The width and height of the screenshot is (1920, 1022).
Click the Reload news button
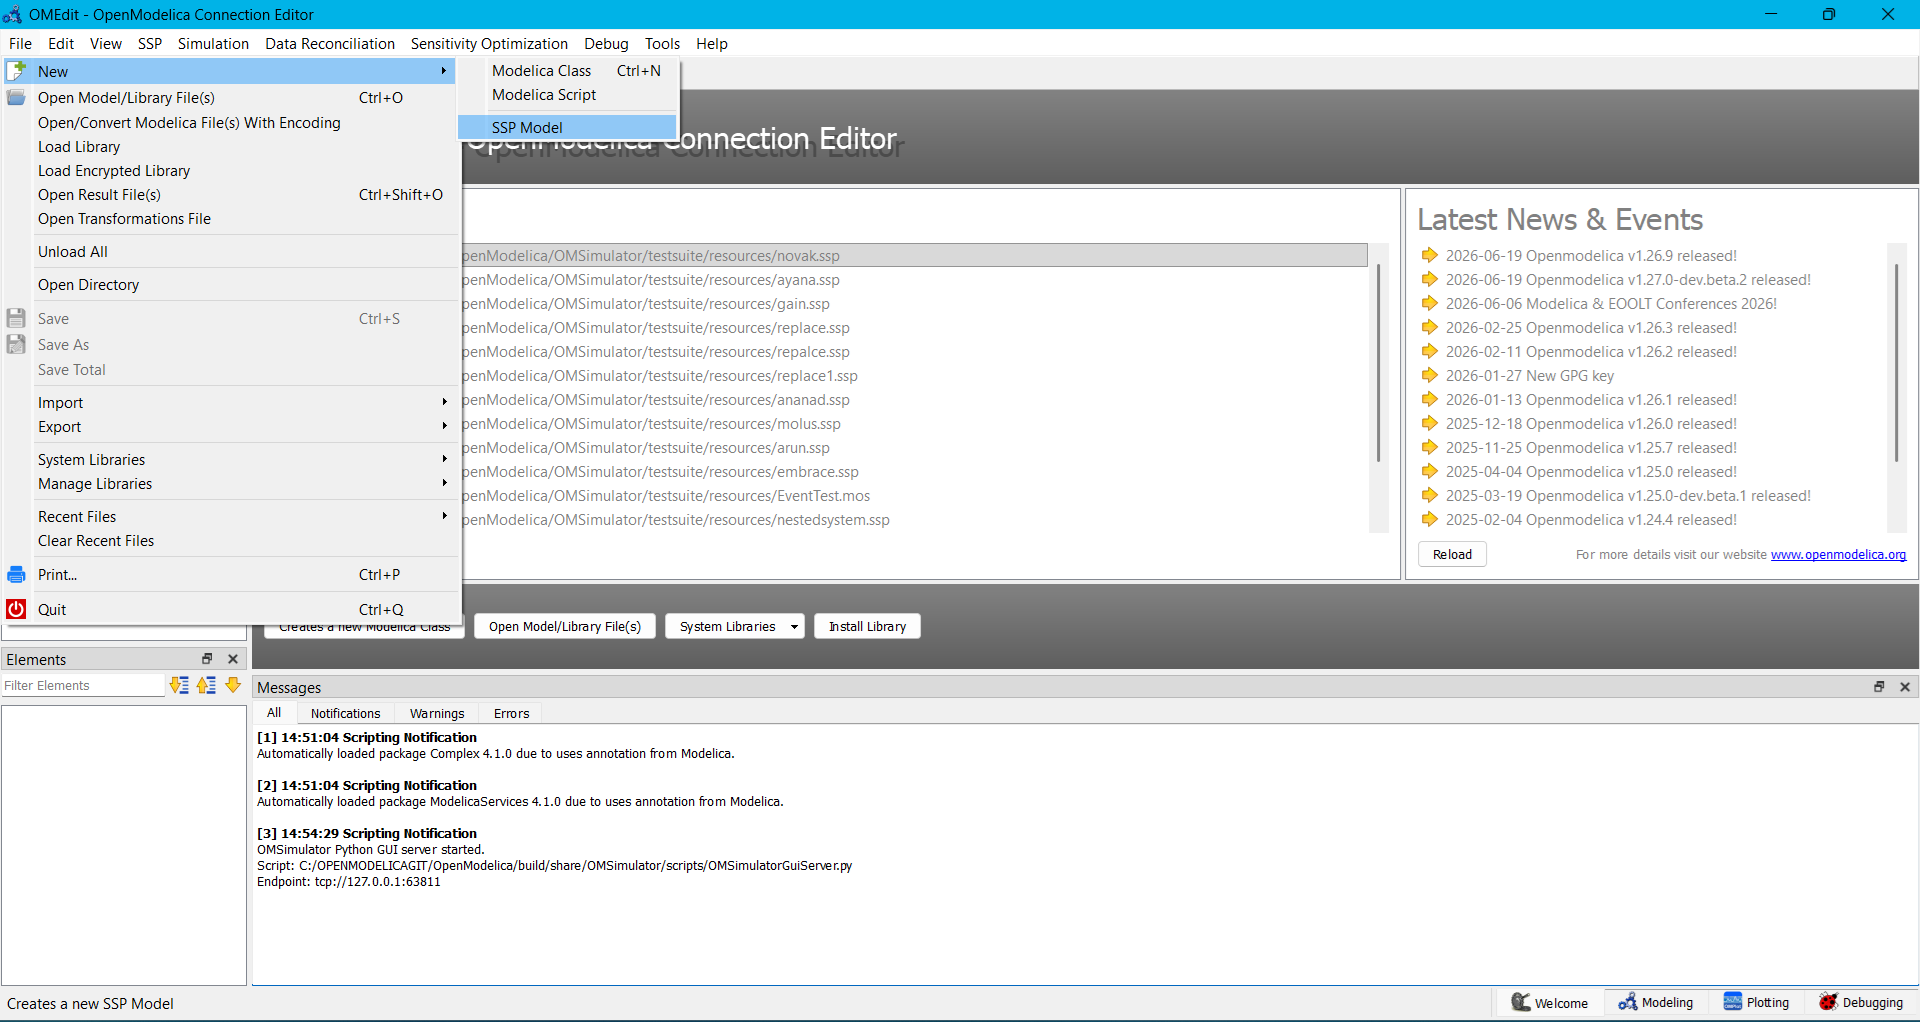tap(1452, 554)
